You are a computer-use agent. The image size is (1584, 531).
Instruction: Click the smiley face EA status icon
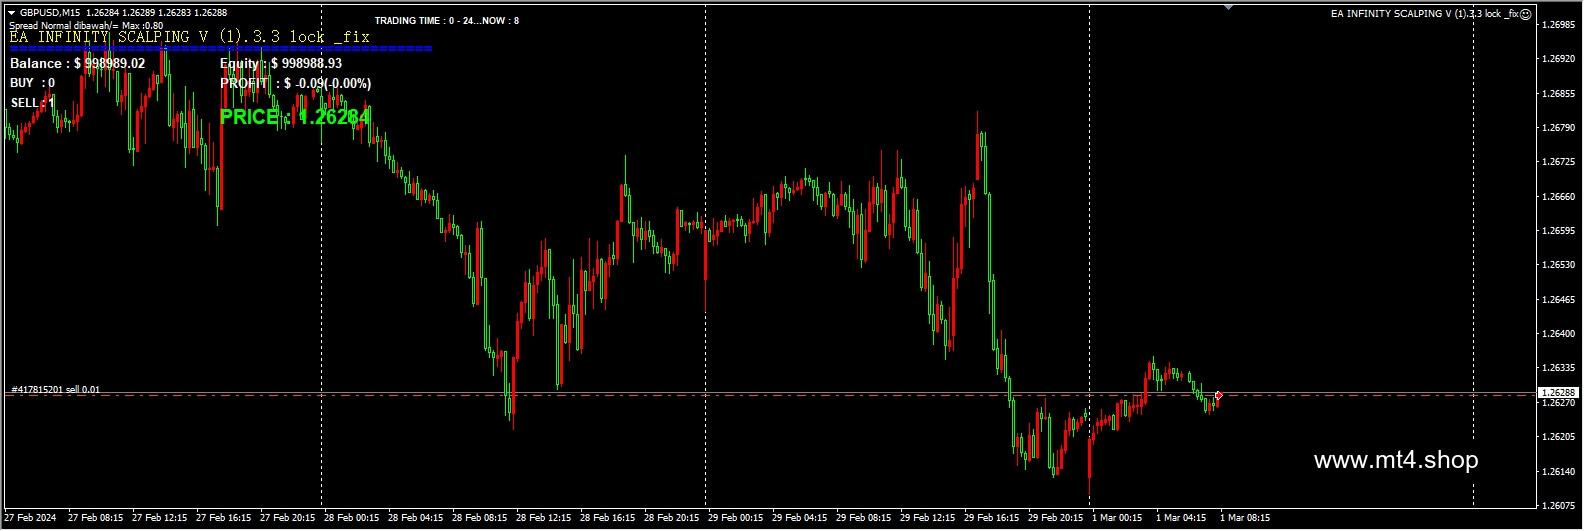click(1526, 14)
